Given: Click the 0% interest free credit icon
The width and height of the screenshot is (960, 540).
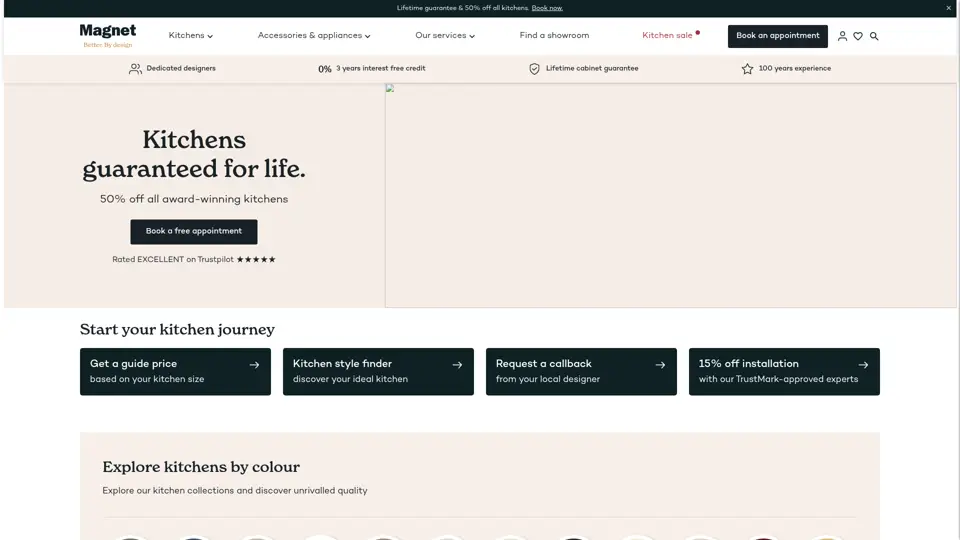Looking at the screenshot, I should [324, 69].
